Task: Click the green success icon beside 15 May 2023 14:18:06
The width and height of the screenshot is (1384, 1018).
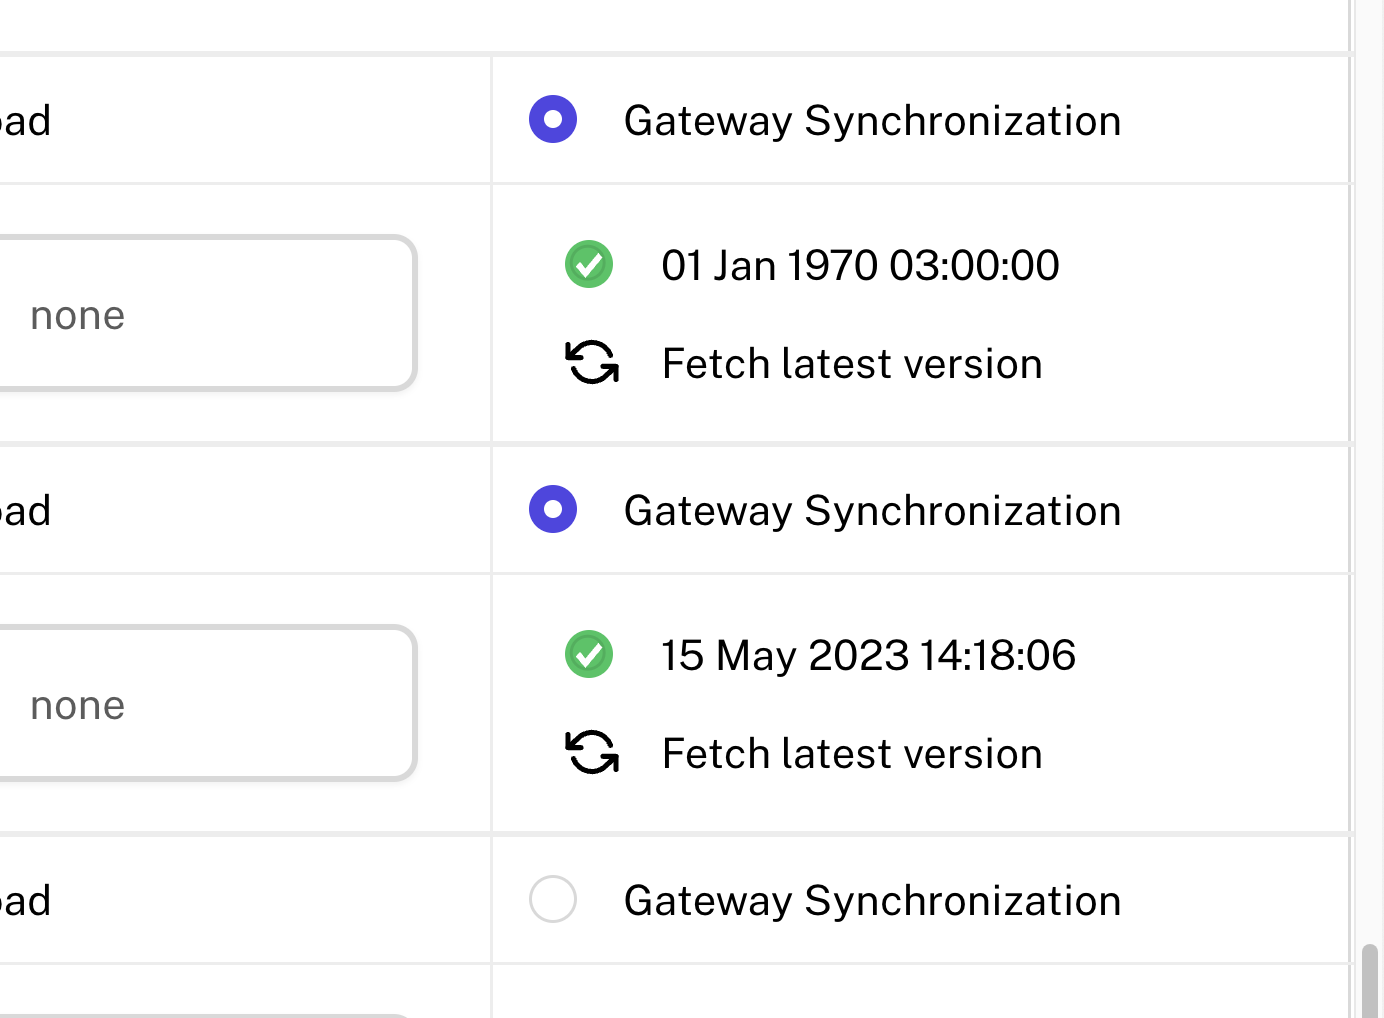Action: (589, 654)
